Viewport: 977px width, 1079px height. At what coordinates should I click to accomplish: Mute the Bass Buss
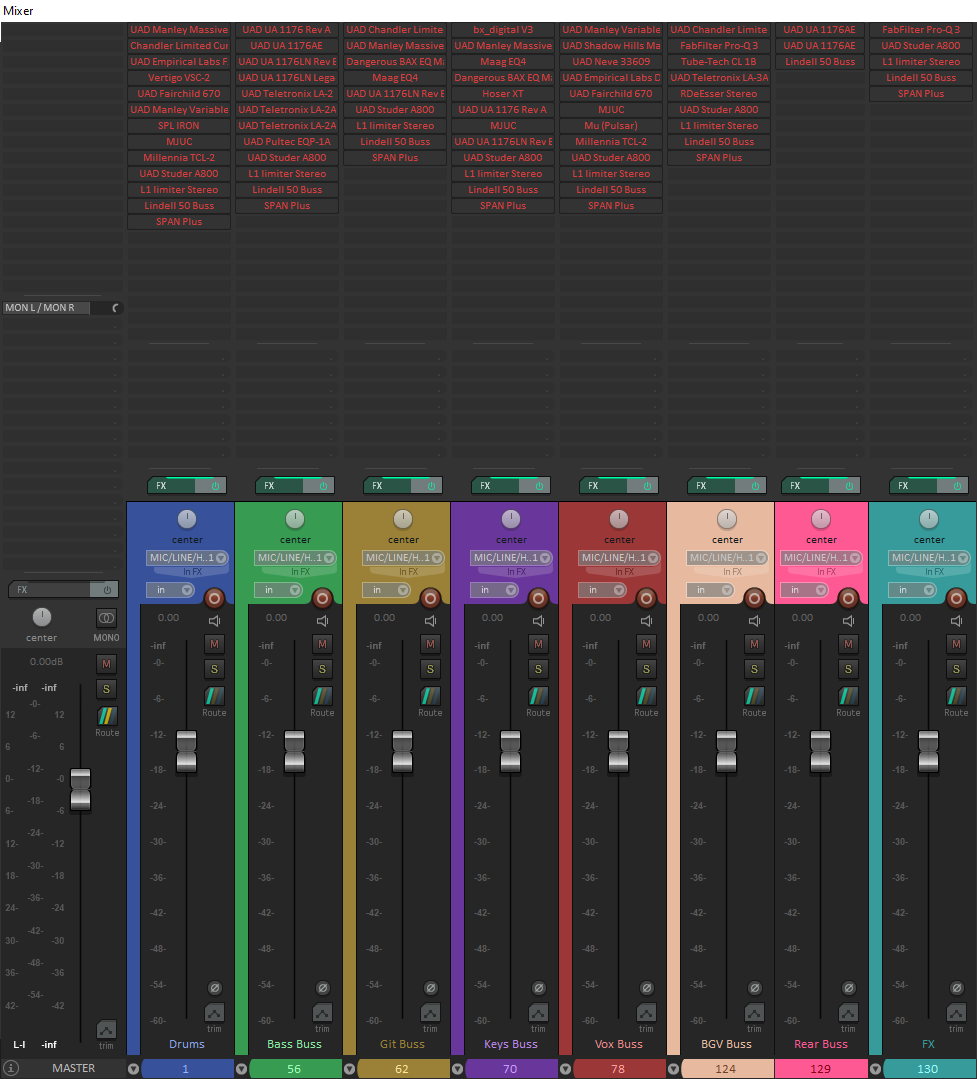pyautogui.click(x=322, y=644)
